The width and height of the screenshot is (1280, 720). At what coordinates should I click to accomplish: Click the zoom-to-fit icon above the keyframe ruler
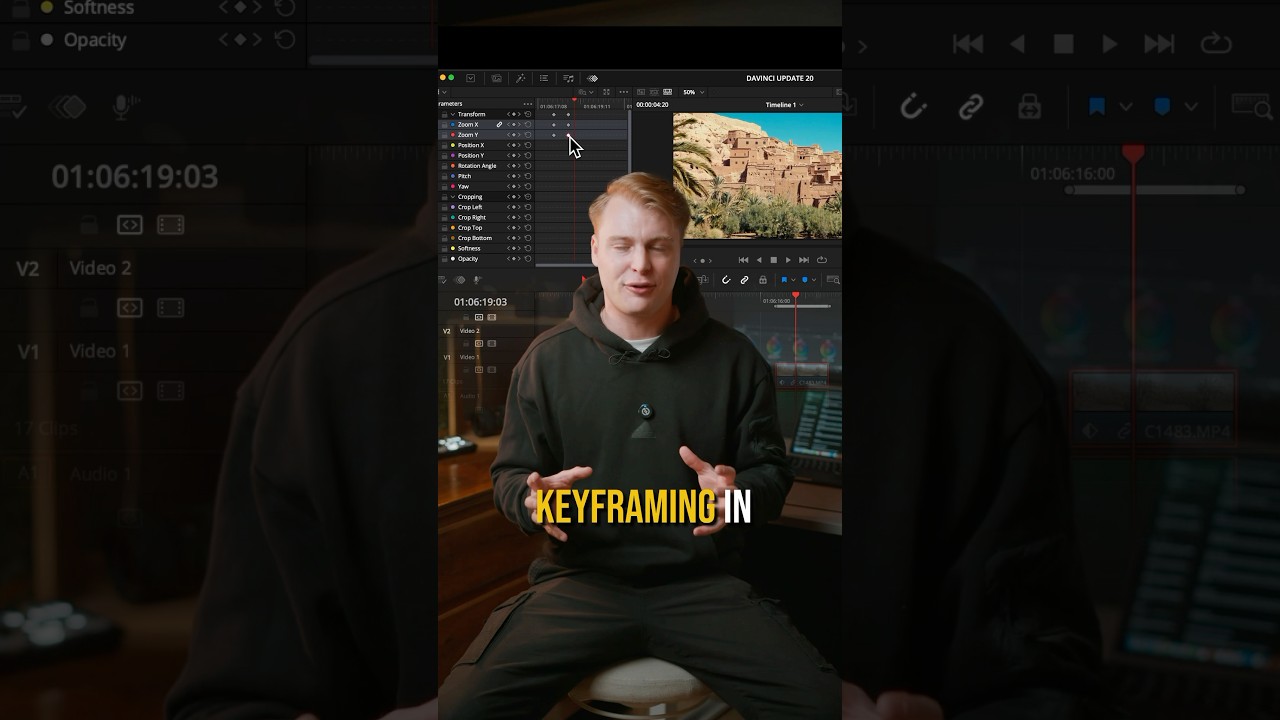point(606,92)
